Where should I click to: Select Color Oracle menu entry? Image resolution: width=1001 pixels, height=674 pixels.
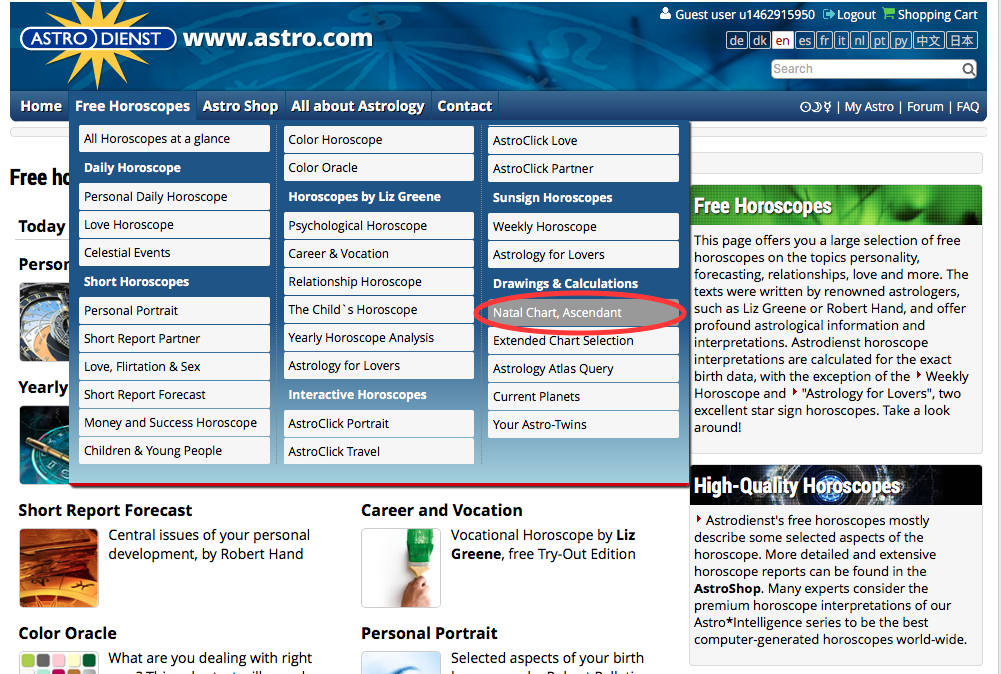pos(379,167)
